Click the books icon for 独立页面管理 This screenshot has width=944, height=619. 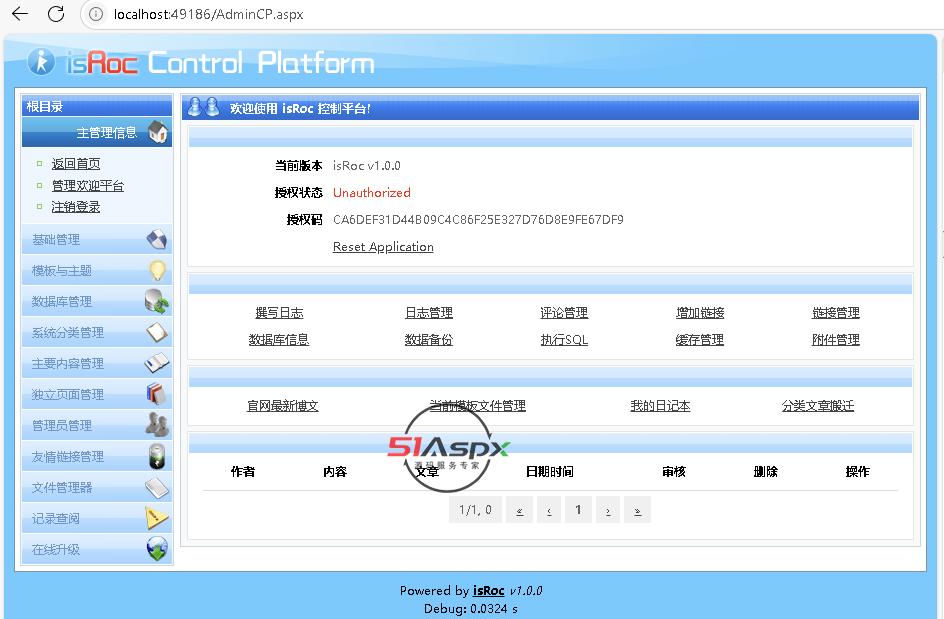tap(157, 394)
